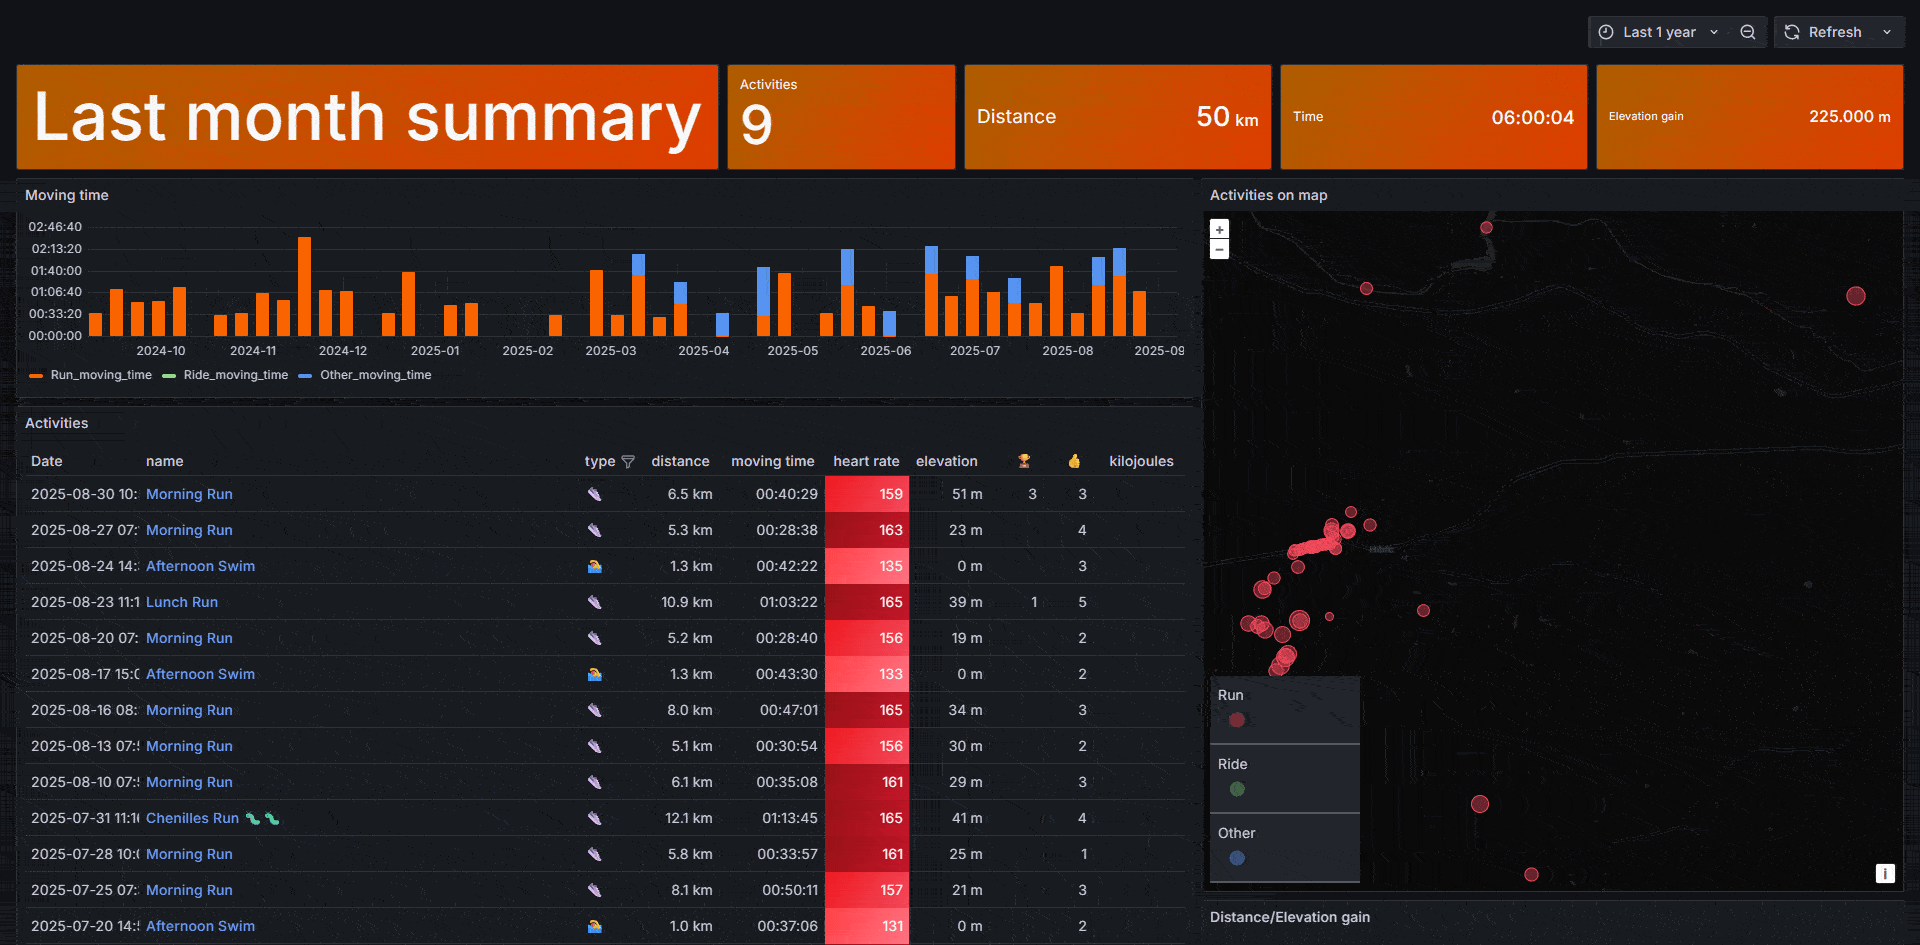
Task: Click the Last month summary title panel
Action: [367, 117]
